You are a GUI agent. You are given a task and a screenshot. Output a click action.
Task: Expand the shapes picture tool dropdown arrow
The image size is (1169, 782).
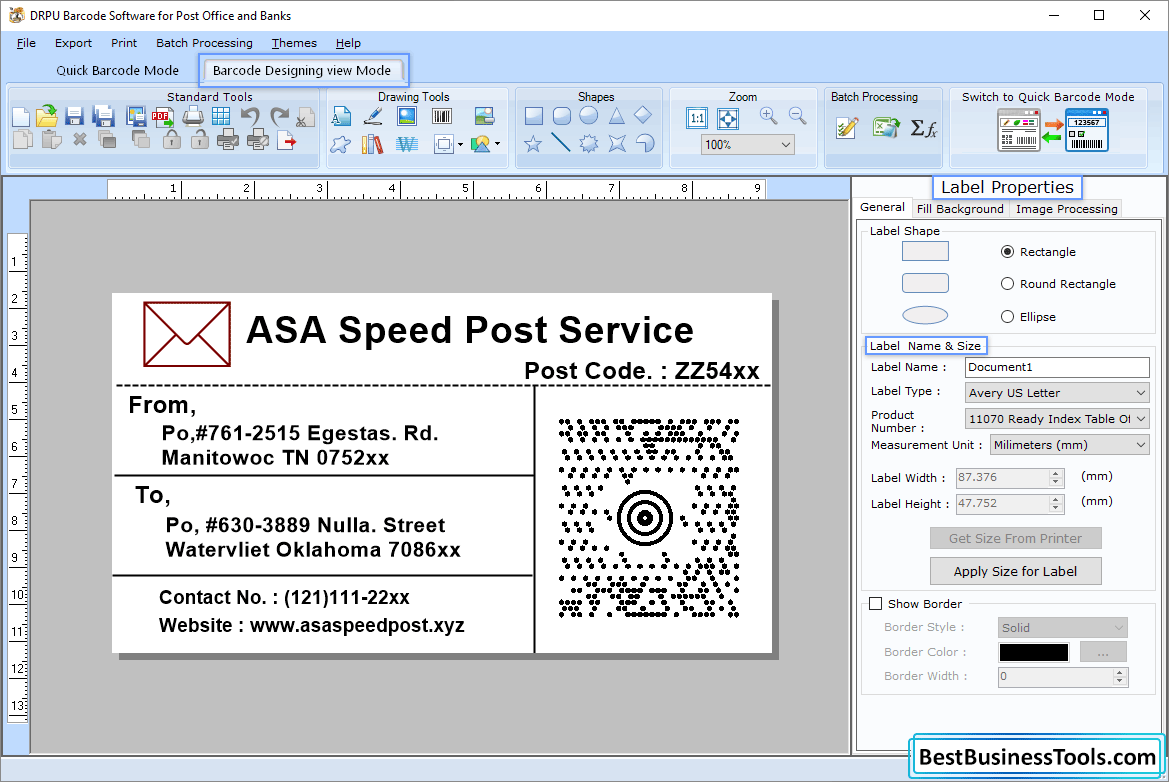497,145
